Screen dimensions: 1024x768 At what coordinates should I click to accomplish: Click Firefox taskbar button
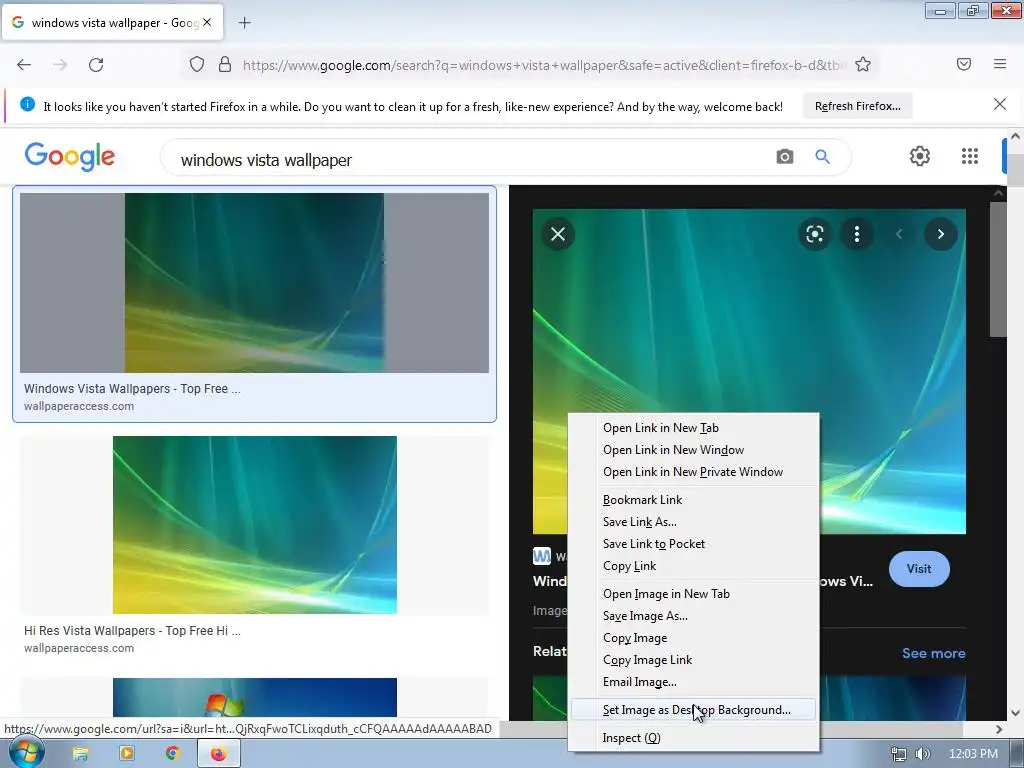pos(219,754)
